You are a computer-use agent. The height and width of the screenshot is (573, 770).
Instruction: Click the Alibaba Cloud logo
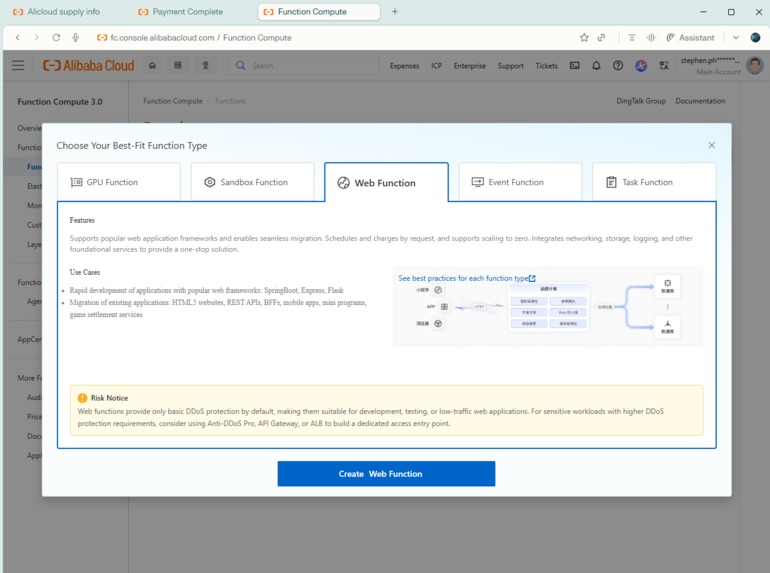click(x=88, y=65)
